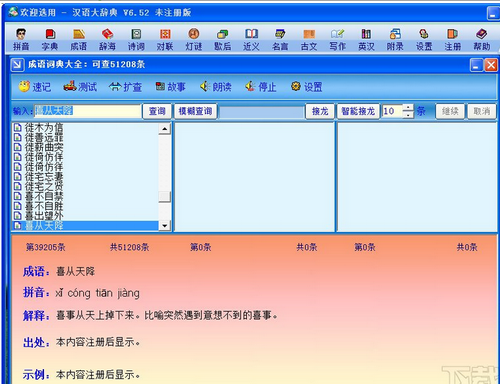Screen dimensions: 500x384
Task: Click the 取消 cancel button
Action: [x=482, y=111]
